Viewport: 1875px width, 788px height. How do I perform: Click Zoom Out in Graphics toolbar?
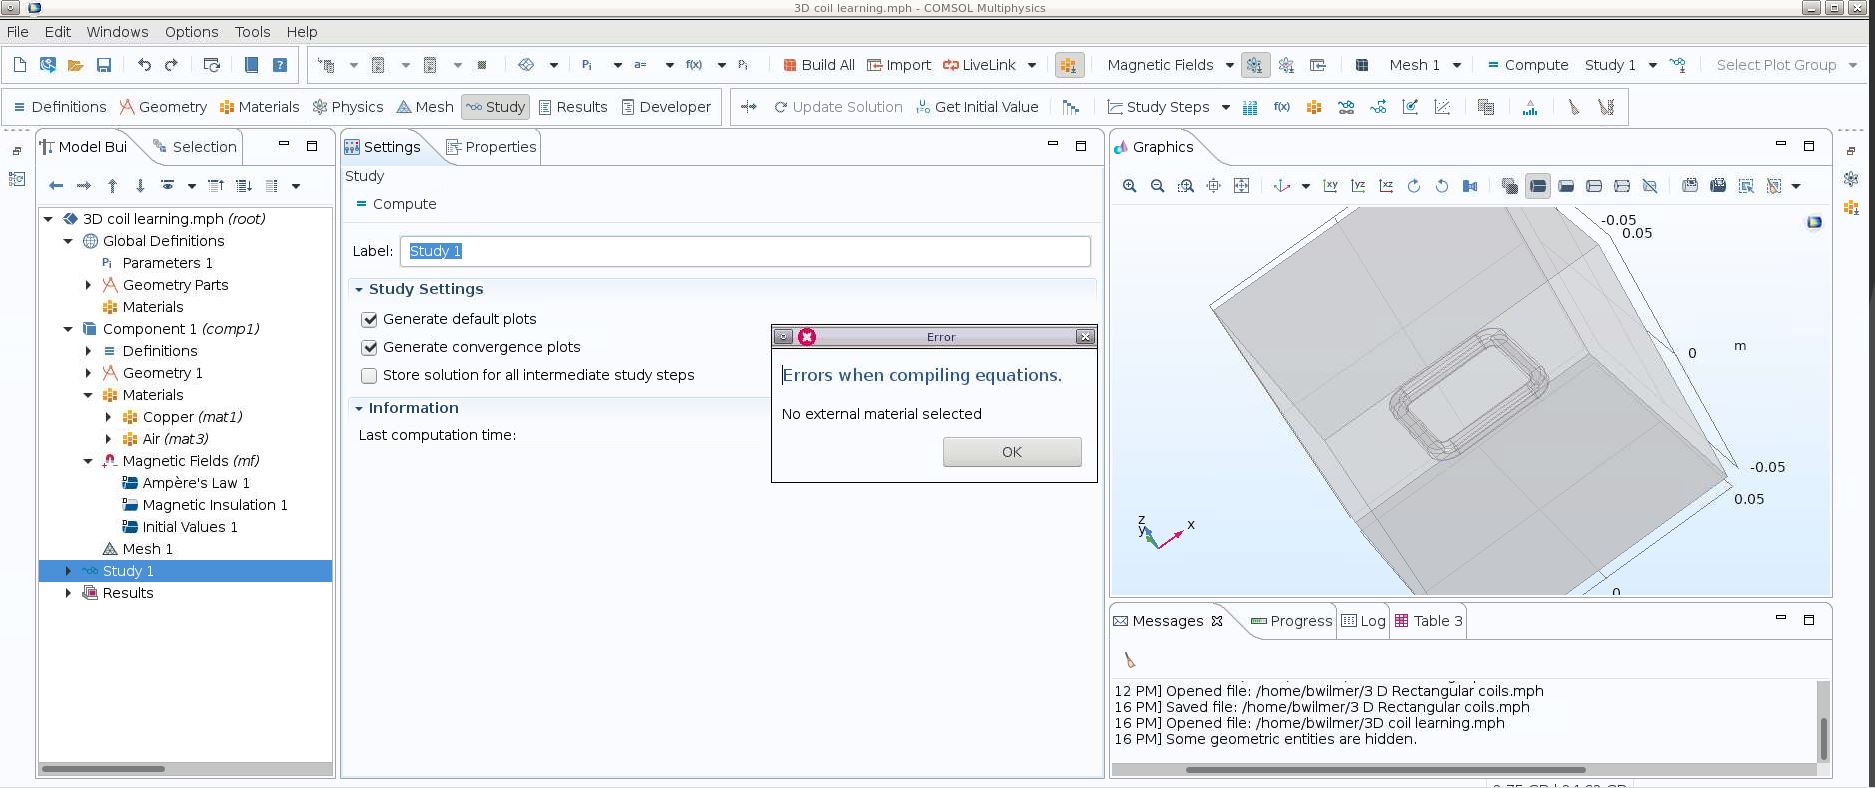tap(1157, 186)
